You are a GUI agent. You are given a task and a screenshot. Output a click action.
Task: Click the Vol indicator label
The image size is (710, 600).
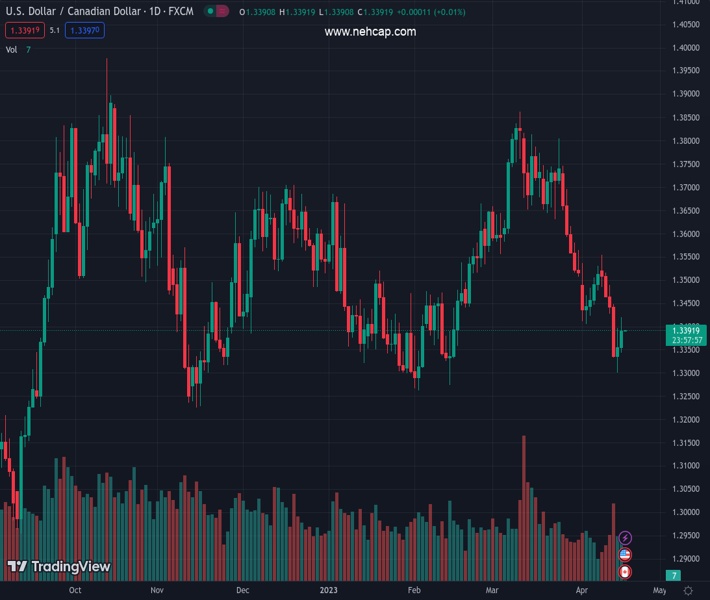[11, 49]
